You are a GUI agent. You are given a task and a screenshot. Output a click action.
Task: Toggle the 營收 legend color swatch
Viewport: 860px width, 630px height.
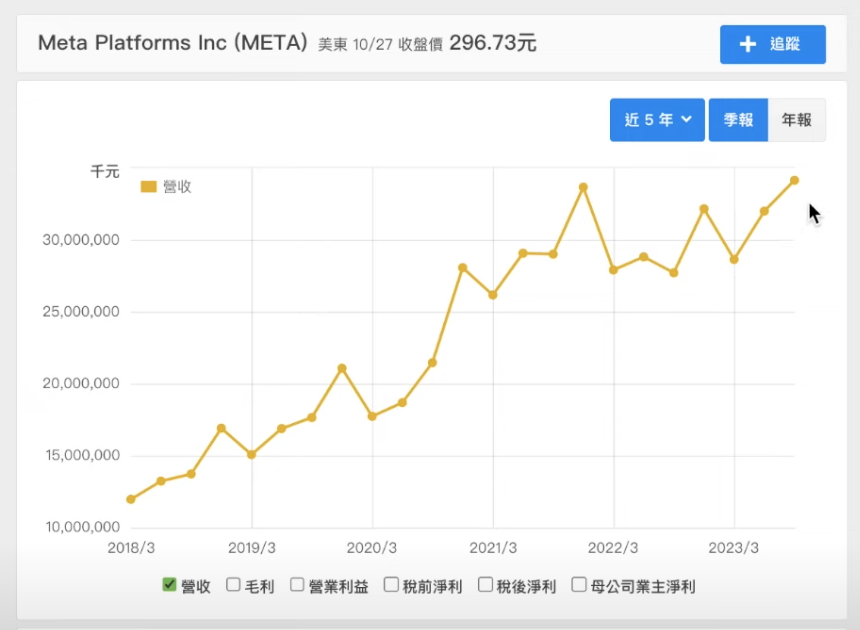pyautogui.click(x=149, y=187)
